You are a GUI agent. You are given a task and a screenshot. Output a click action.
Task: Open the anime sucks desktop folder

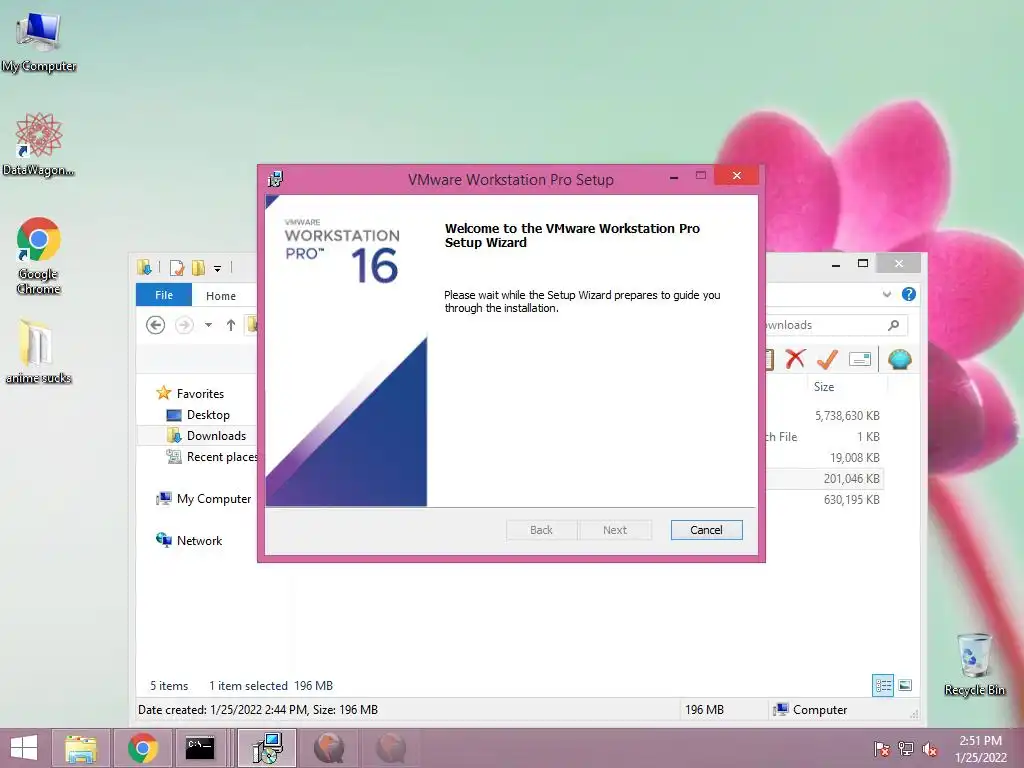[x=38, y=351]
